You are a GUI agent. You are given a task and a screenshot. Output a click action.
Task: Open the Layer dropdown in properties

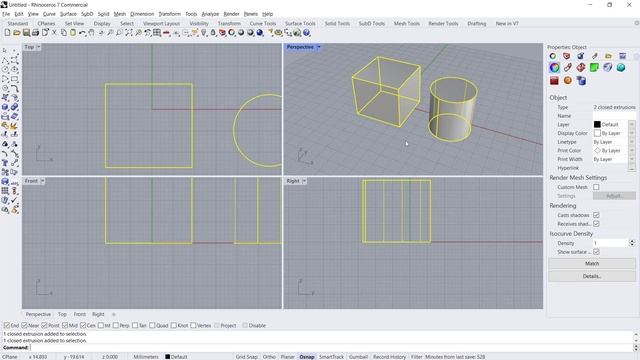(x=631, y=124)
